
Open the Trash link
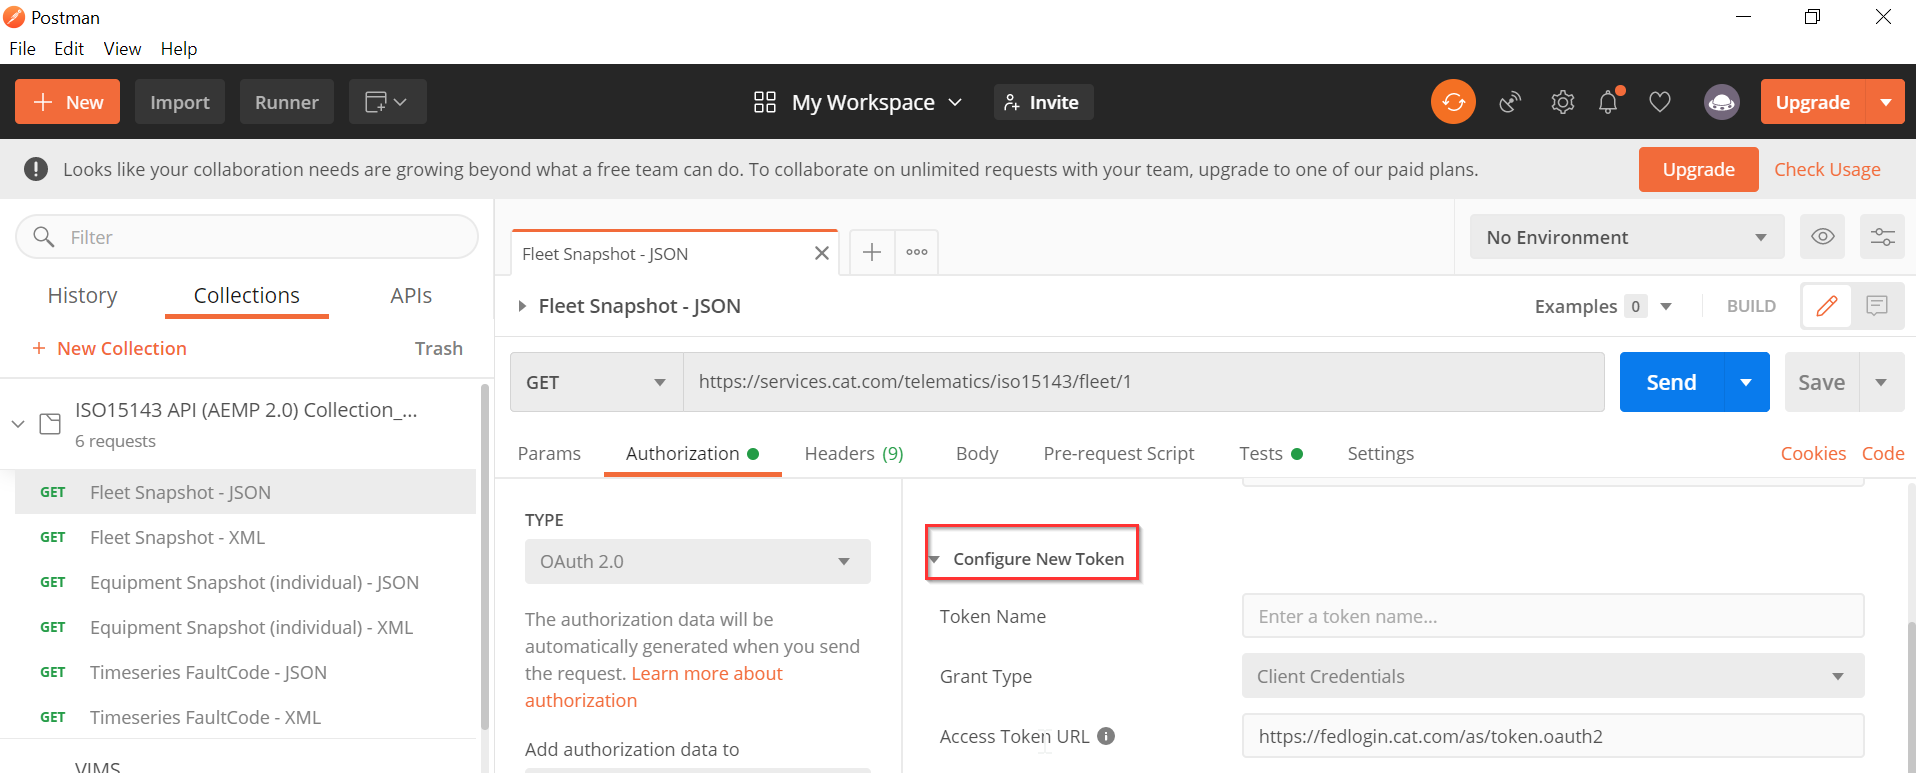439,348
